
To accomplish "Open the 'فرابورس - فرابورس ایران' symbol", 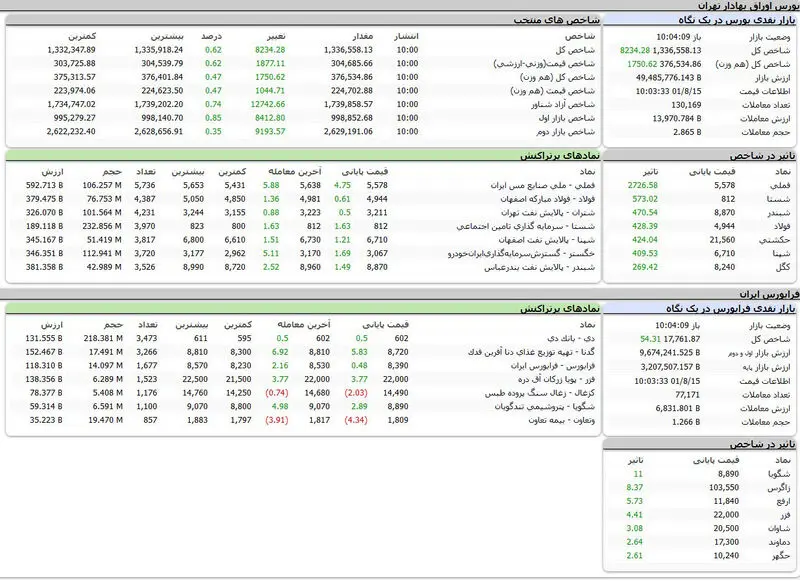I will pos(553,366).
